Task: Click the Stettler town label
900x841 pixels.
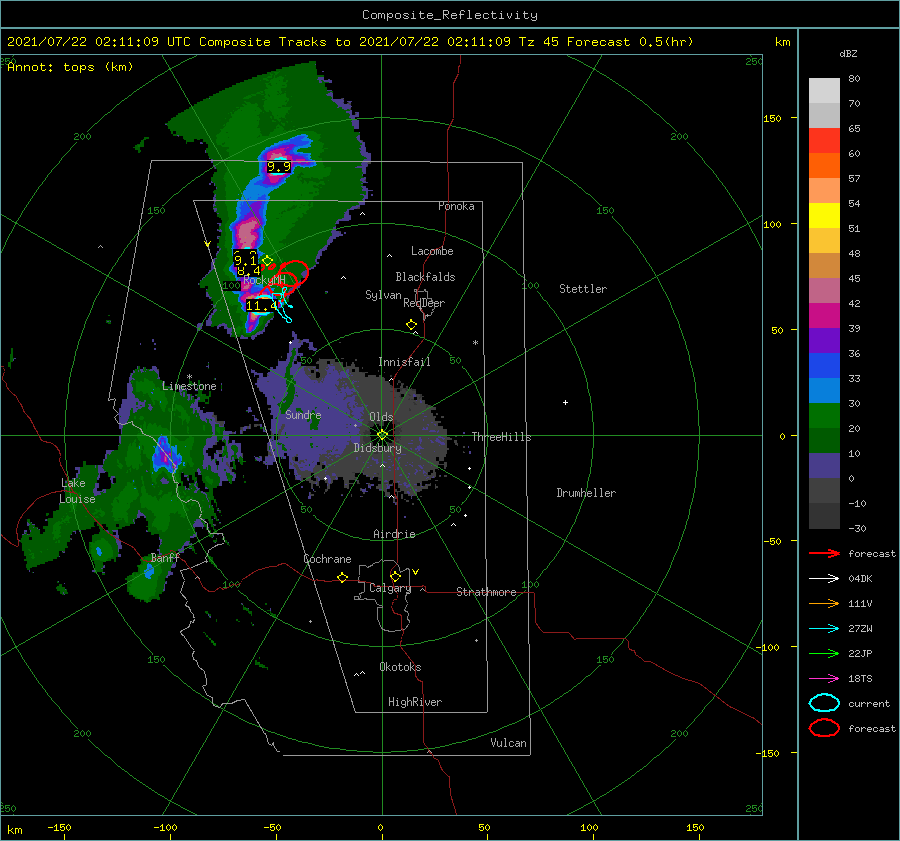Action: click(x=583, y=289)
